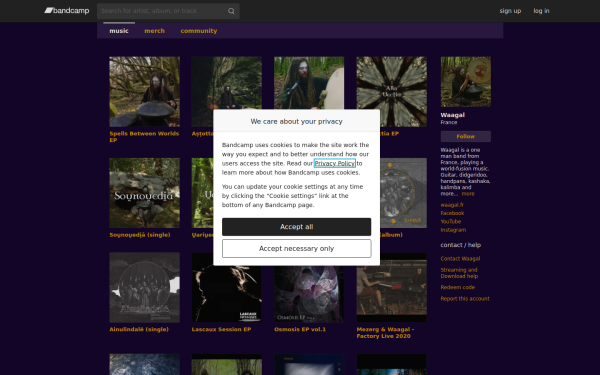Expand the artist bio with more
The image size is (600, 375).
(x=468, y=194)
